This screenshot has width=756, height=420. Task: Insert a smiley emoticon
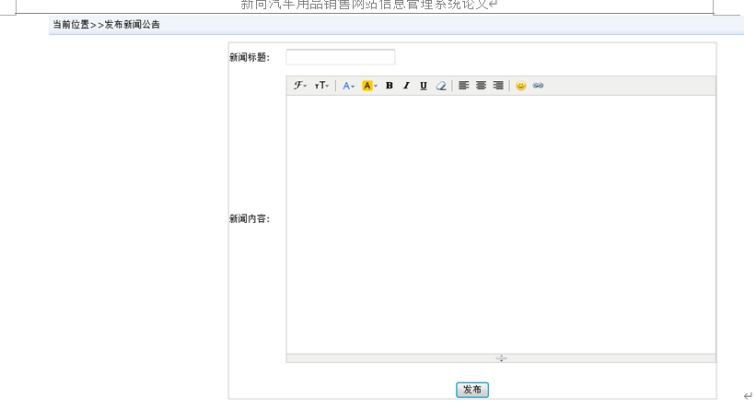pyautogui.click(x=521, y=85)
